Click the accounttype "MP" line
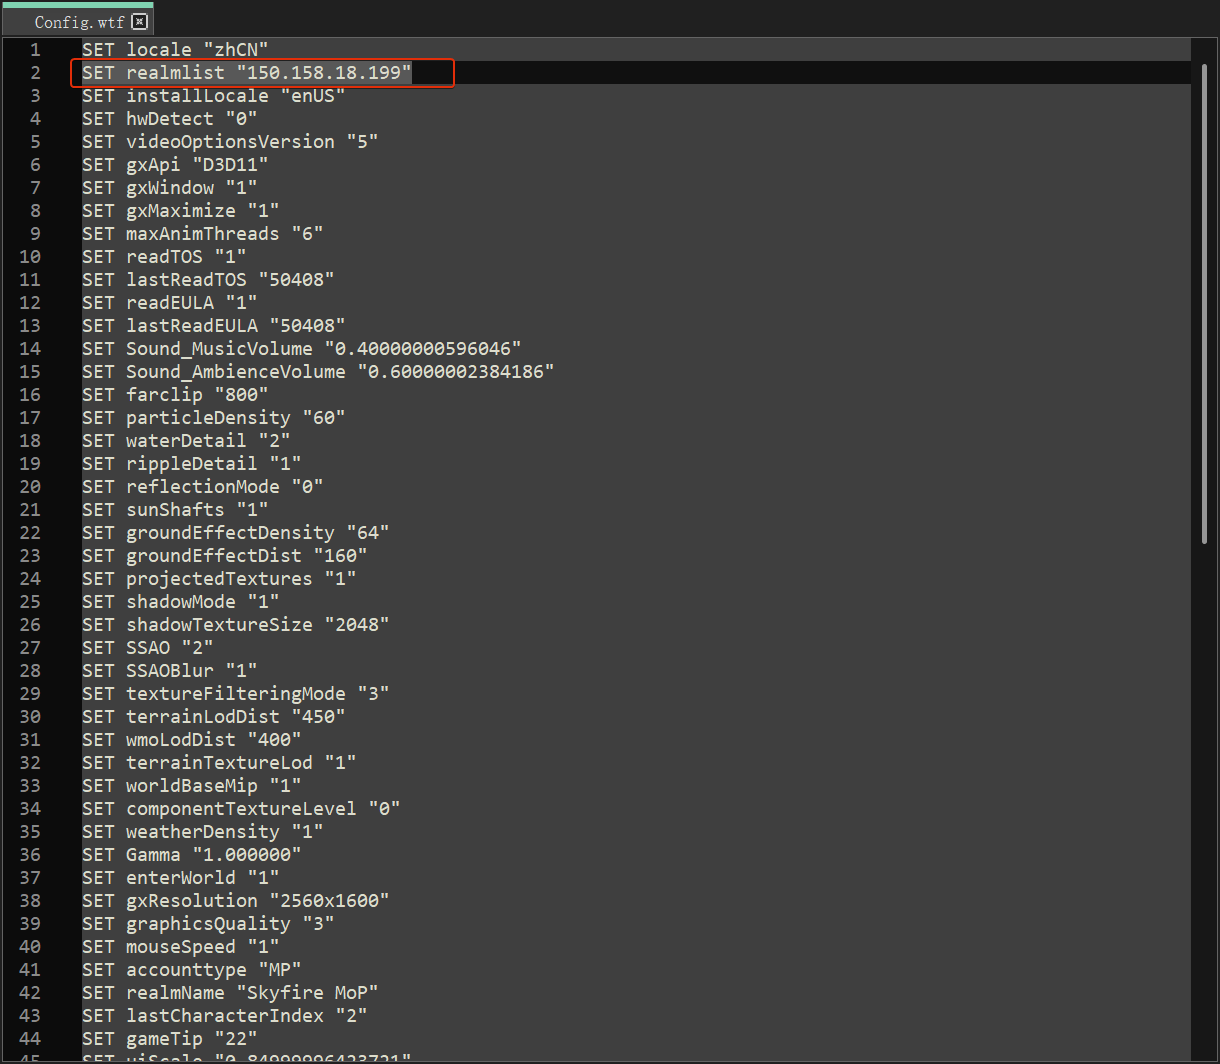Image resolution: width=1220 pixels, height=1064 pixels. (x=191, y=970)
